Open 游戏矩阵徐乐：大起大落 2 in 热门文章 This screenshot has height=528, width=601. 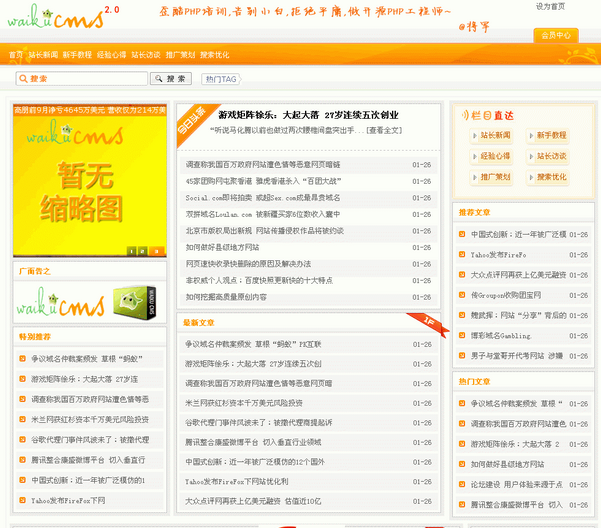515,444
